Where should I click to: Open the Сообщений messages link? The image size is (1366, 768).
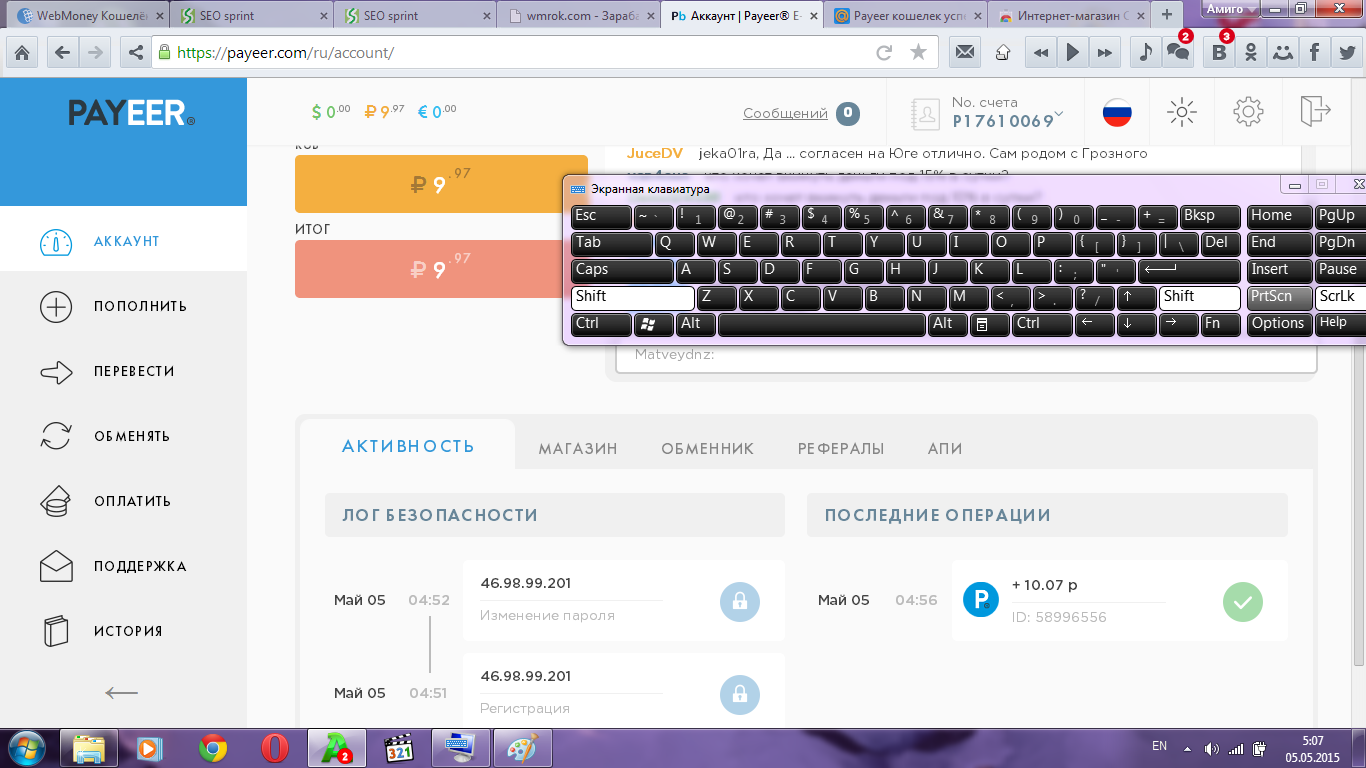point(785,114)
